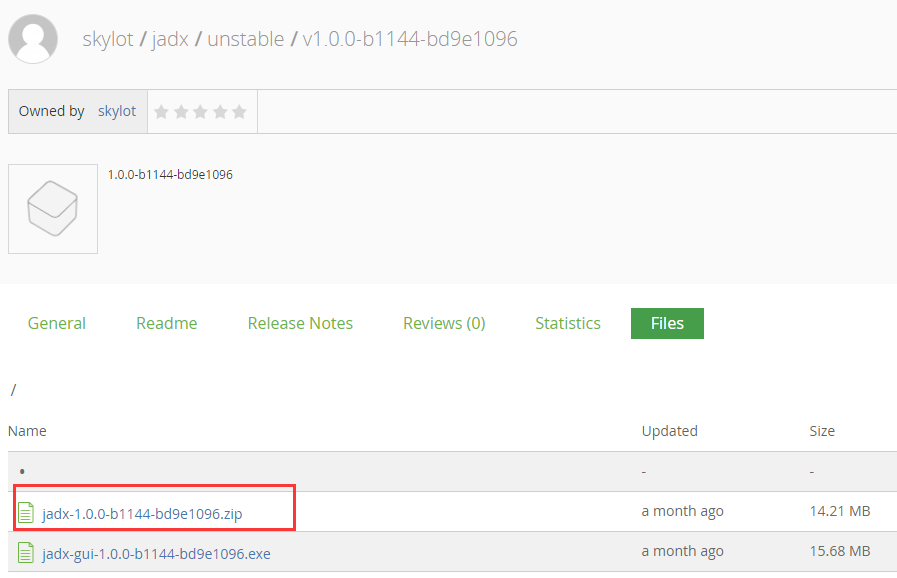Image resolution: width=897 pixels, height=578 pixels.
Task: Rate the package with the fourth star
Action: [x=220, y=112]
